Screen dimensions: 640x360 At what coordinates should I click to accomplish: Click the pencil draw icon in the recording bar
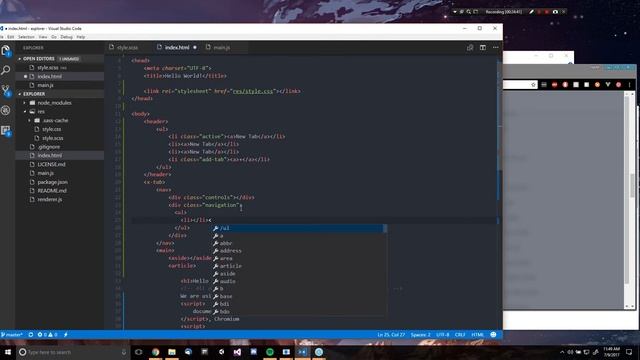(x=531, y=12)
